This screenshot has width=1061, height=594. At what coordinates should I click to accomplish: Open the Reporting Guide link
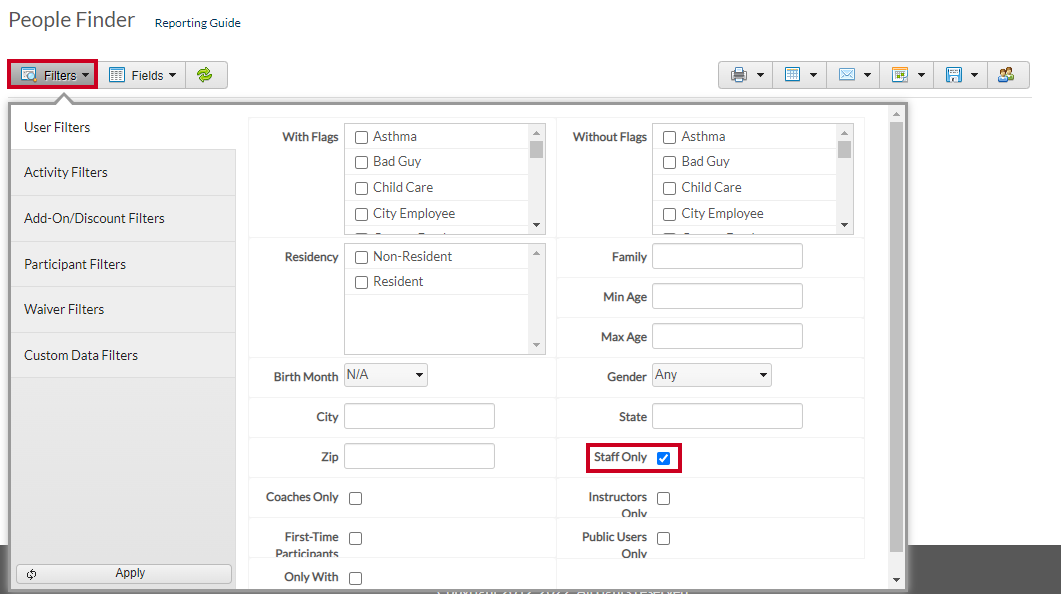(198, 23)
